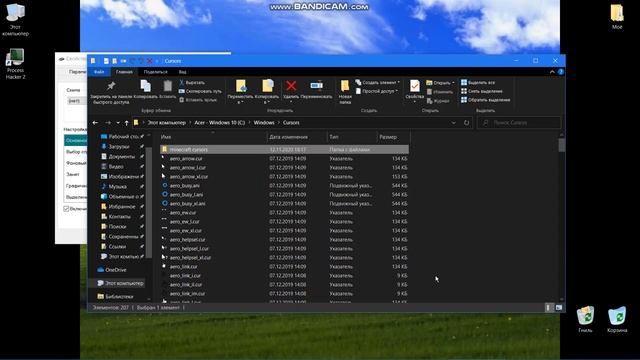Click the Up one level arrow
This screenshot has width=640, height=360.
coord(127,123)
